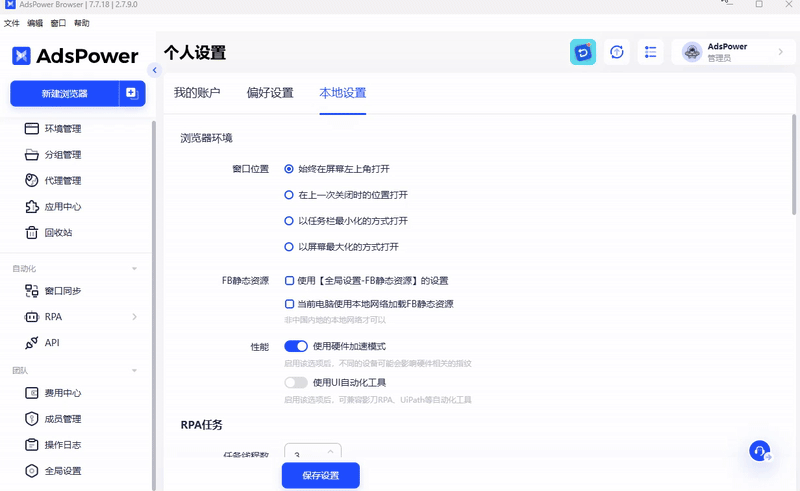This screenshot has width=800, height=491.
Task: Open customer support headset button
Action: click(x=760, y=451)
